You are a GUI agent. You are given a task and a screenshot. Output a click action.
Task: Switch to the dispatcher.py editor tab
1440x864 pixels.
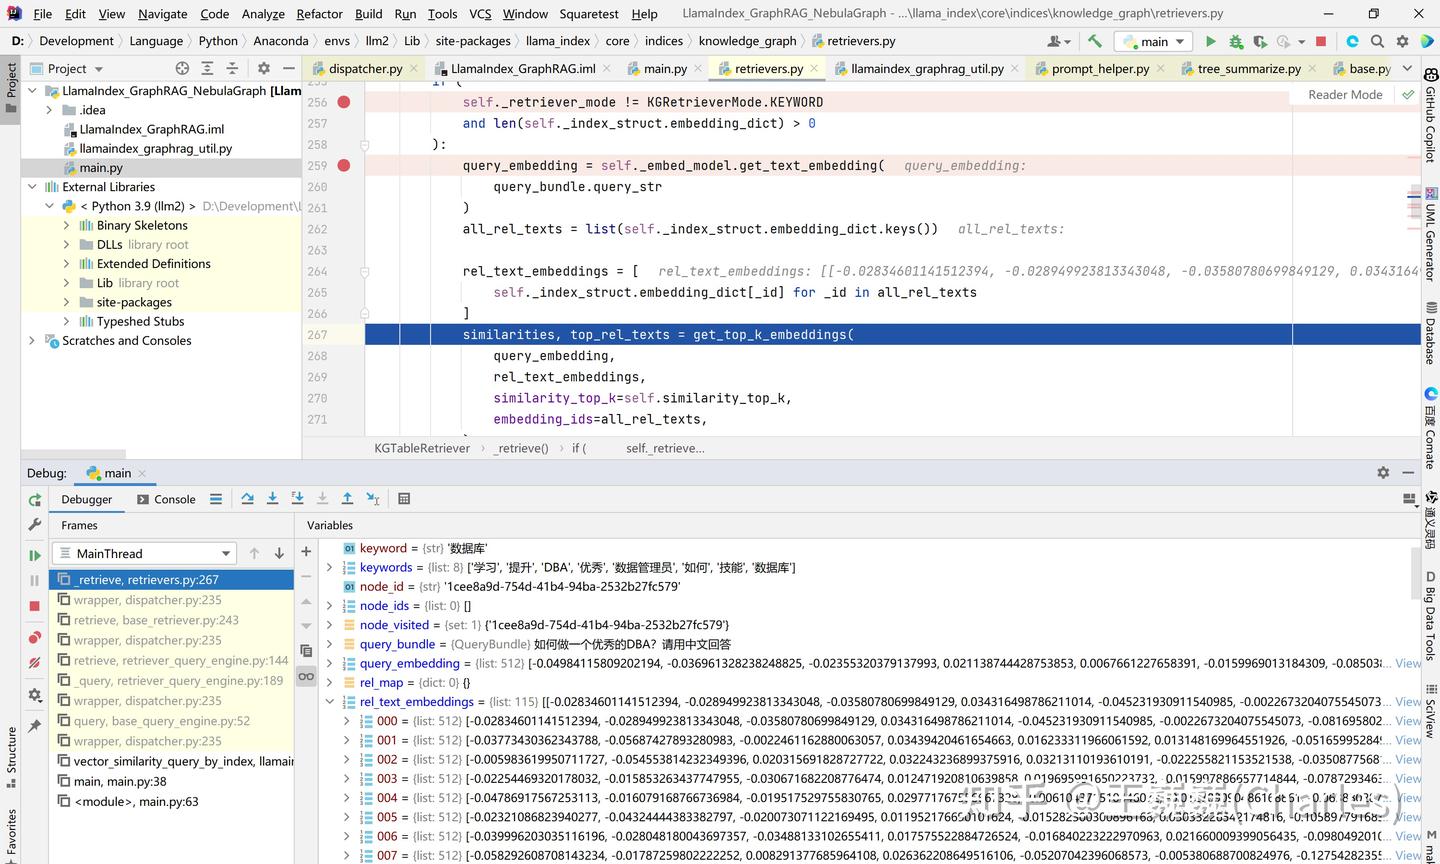click(x=365, y=68)
